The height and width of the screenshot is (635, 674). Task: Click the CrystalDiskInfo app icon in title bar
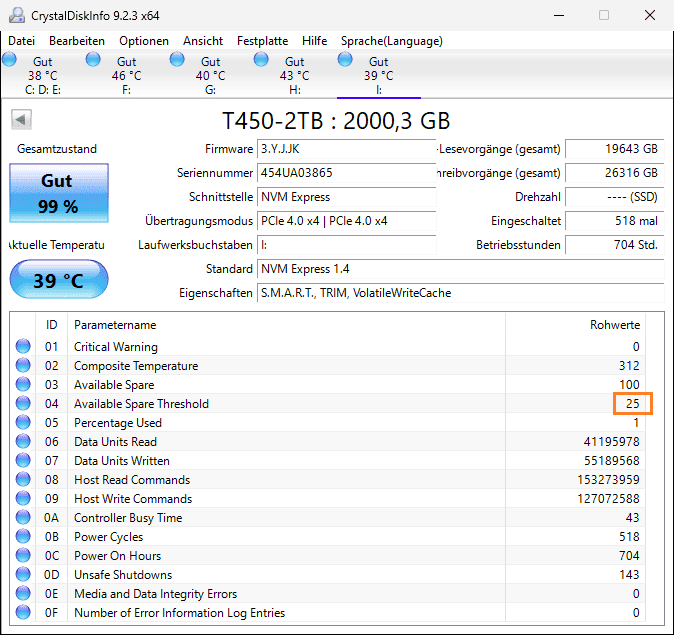[15, 15]
